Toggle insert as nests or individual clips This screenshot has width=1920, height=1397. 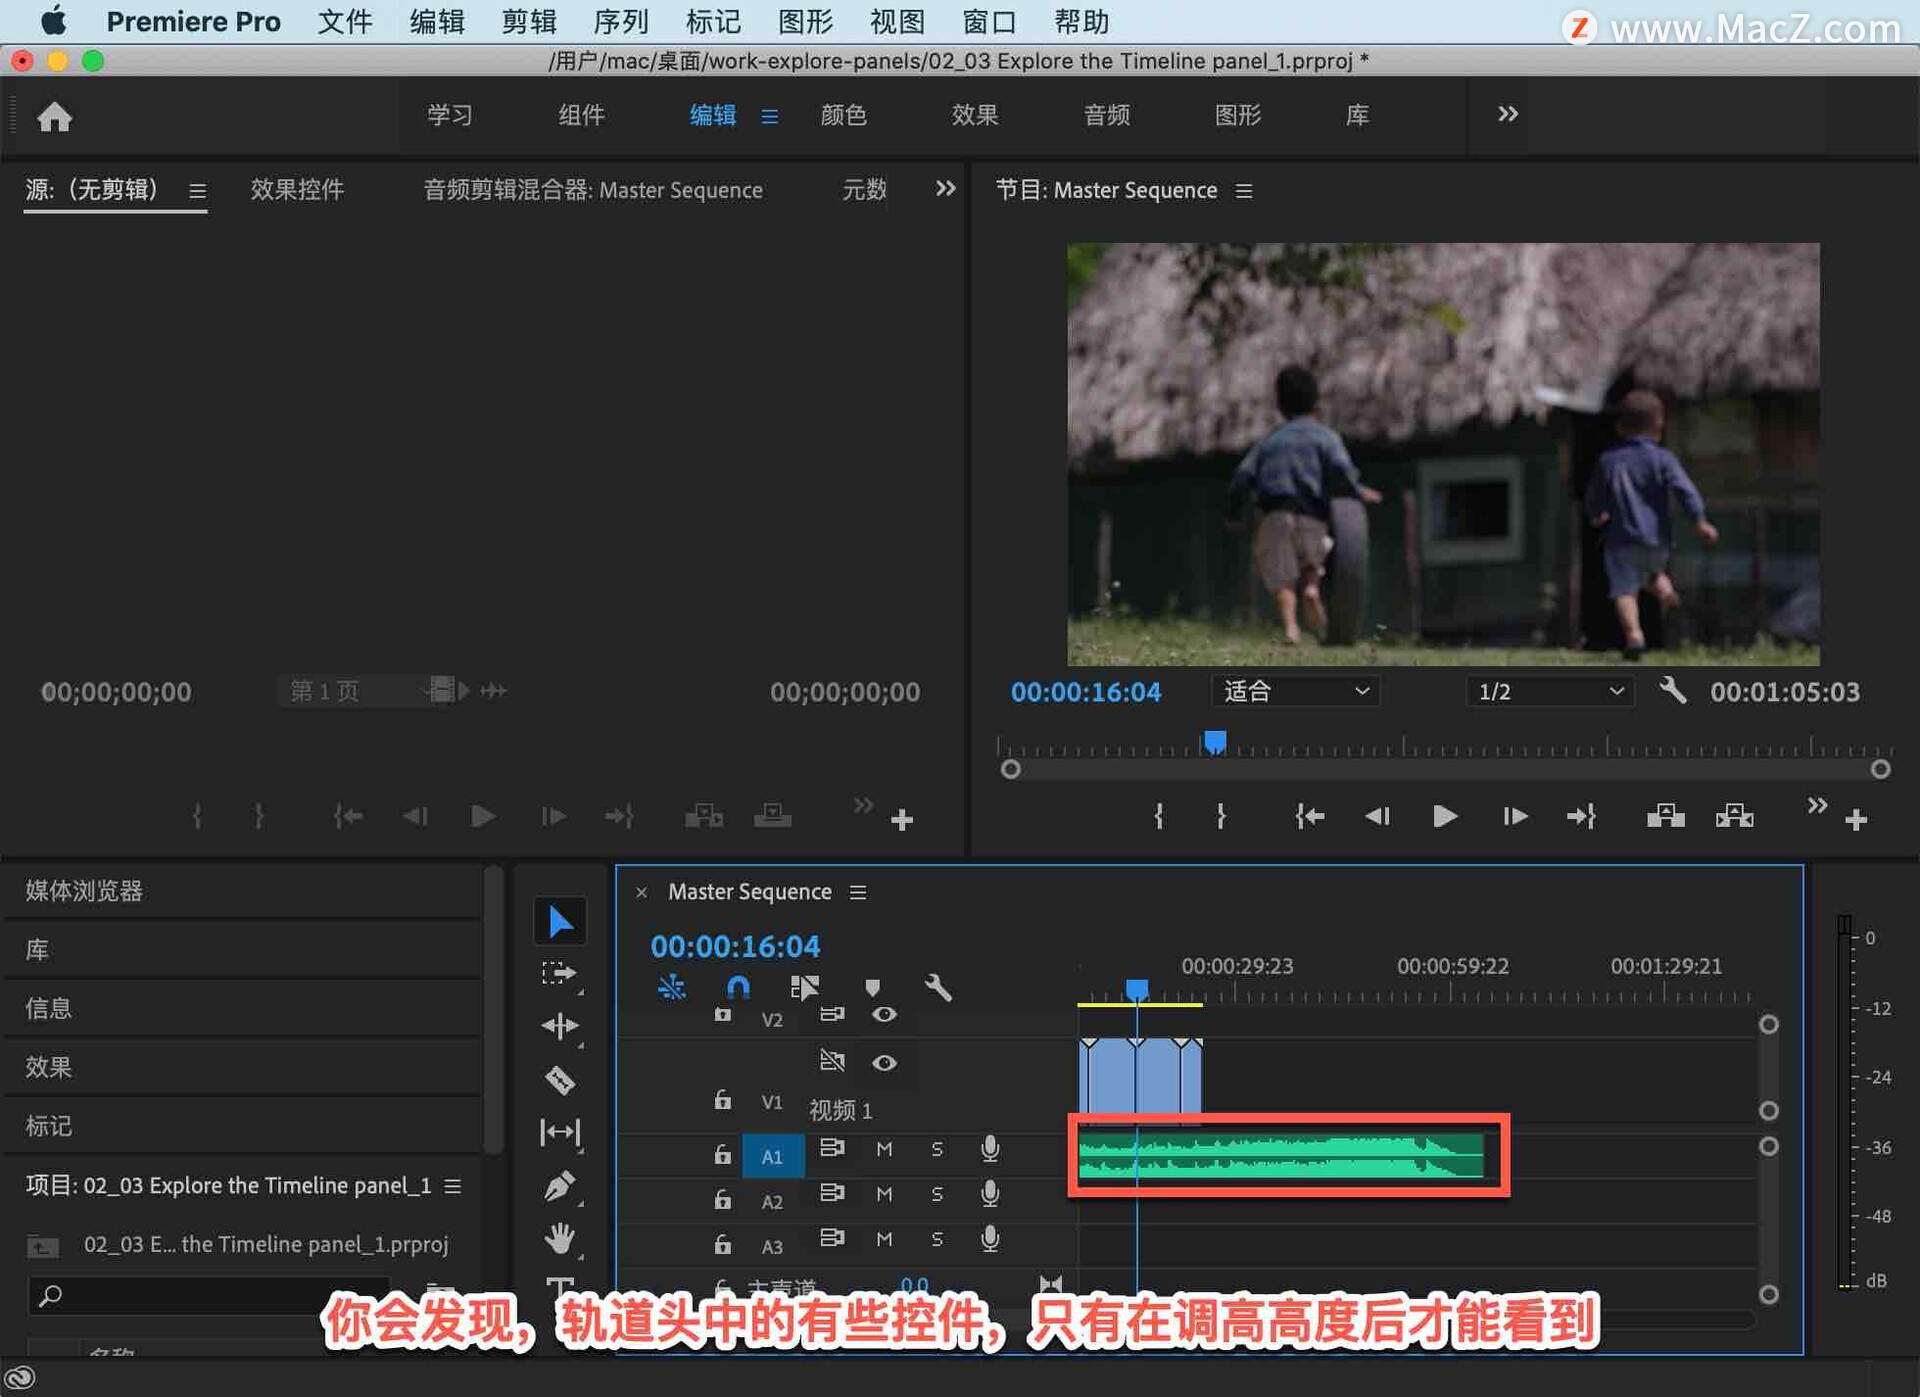(671, 988)
